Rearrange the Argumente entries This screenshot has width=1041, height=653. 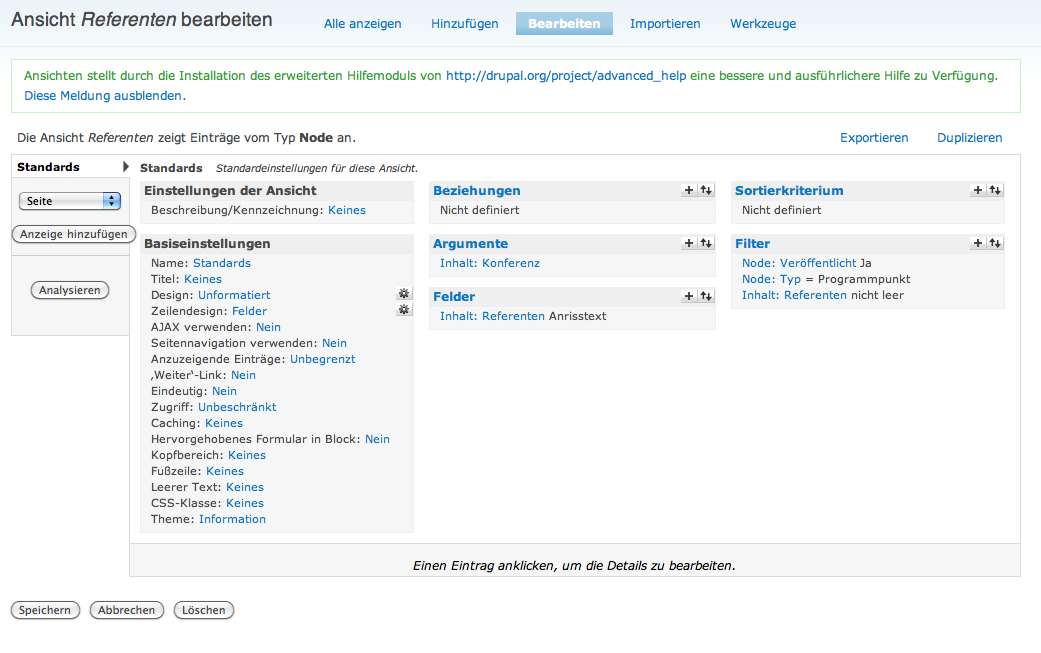pos(705,243)
